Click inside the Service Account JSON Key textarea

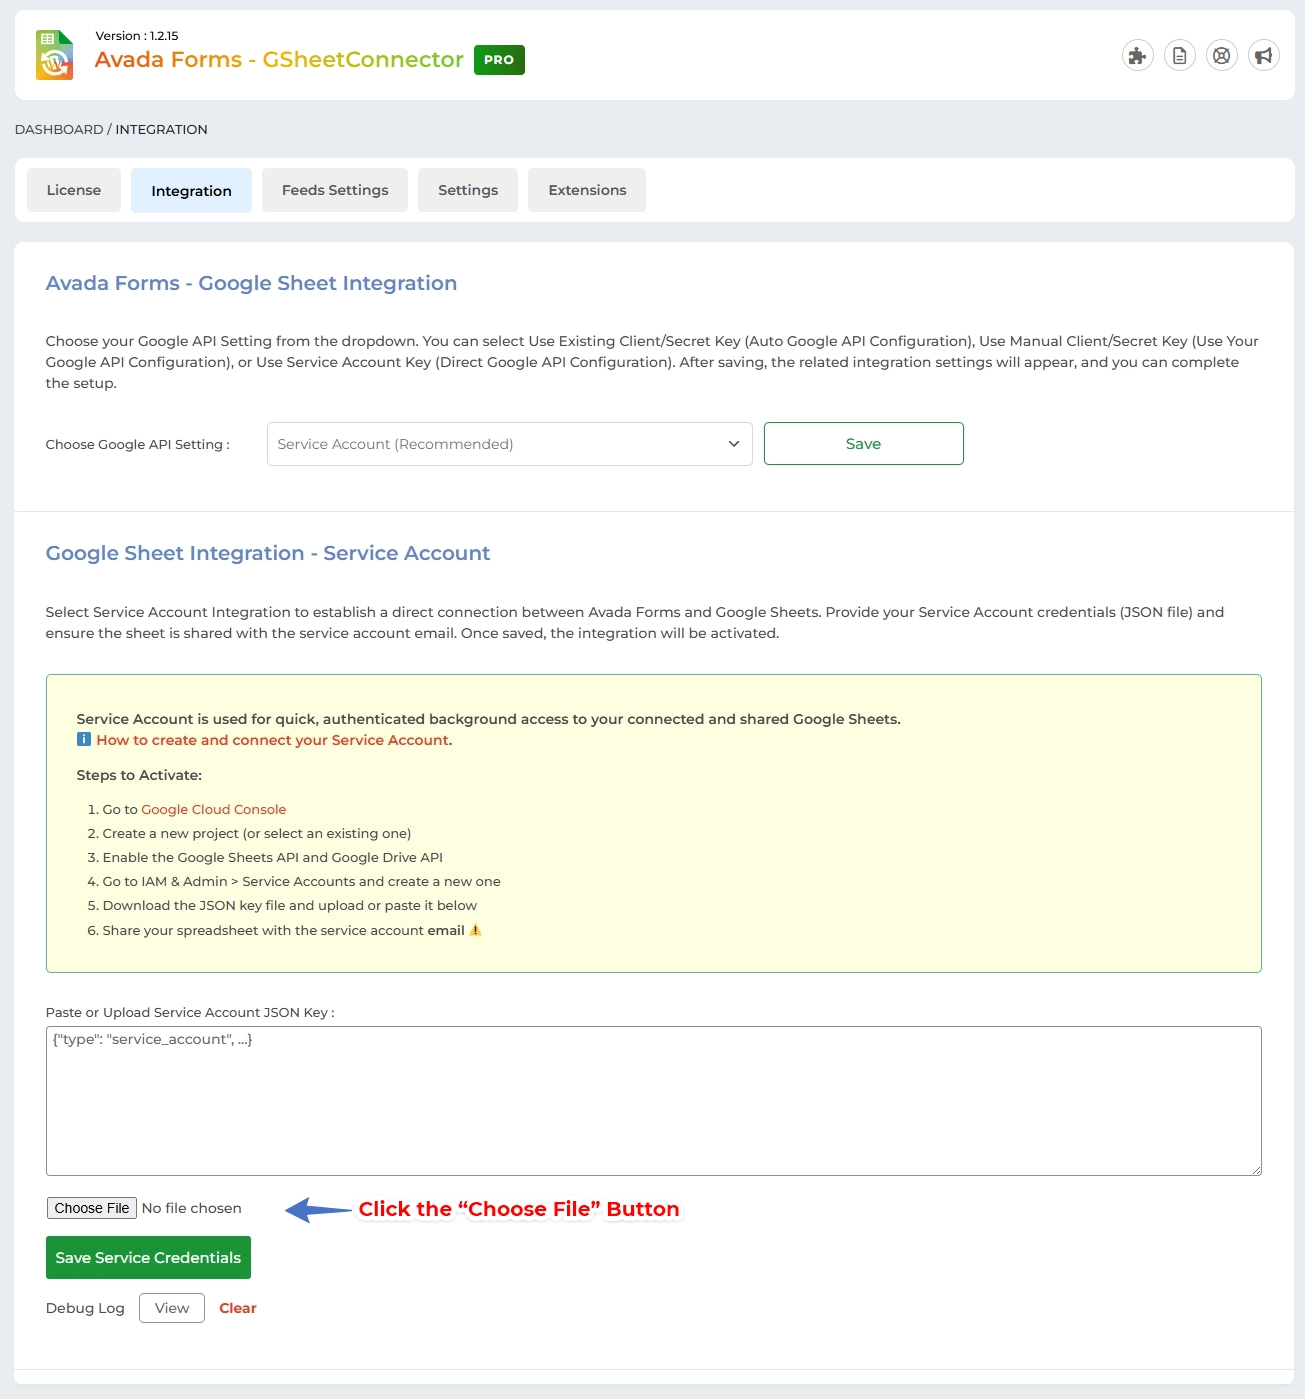[x=650, y=1100]
